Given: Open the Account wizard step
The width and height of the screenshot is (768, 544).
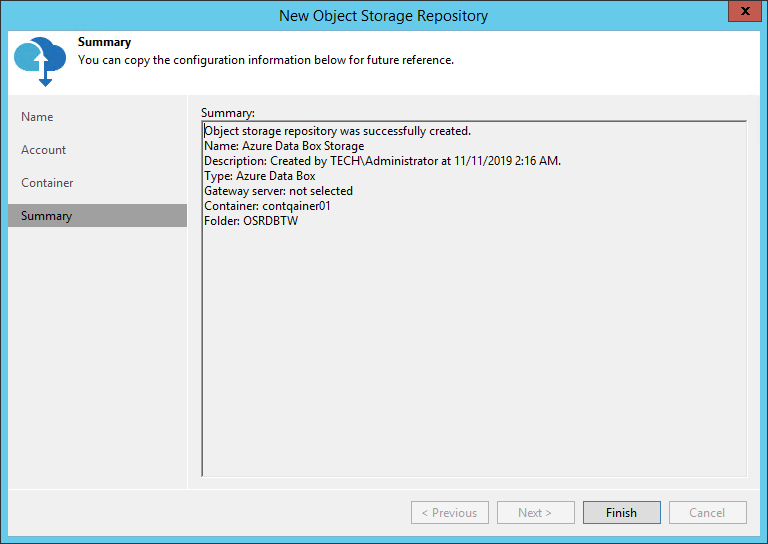Looking at the screenshot, I should click(x=44, y=150).
